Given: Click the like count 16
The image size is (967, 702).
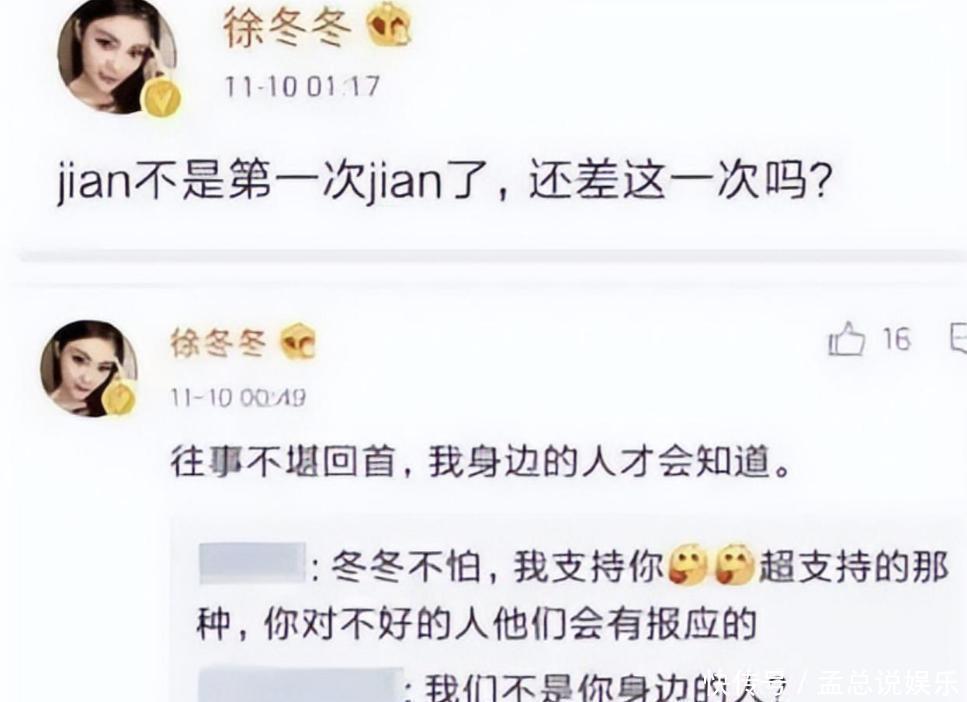Looking at the screenshot, I should click(896, 339).
